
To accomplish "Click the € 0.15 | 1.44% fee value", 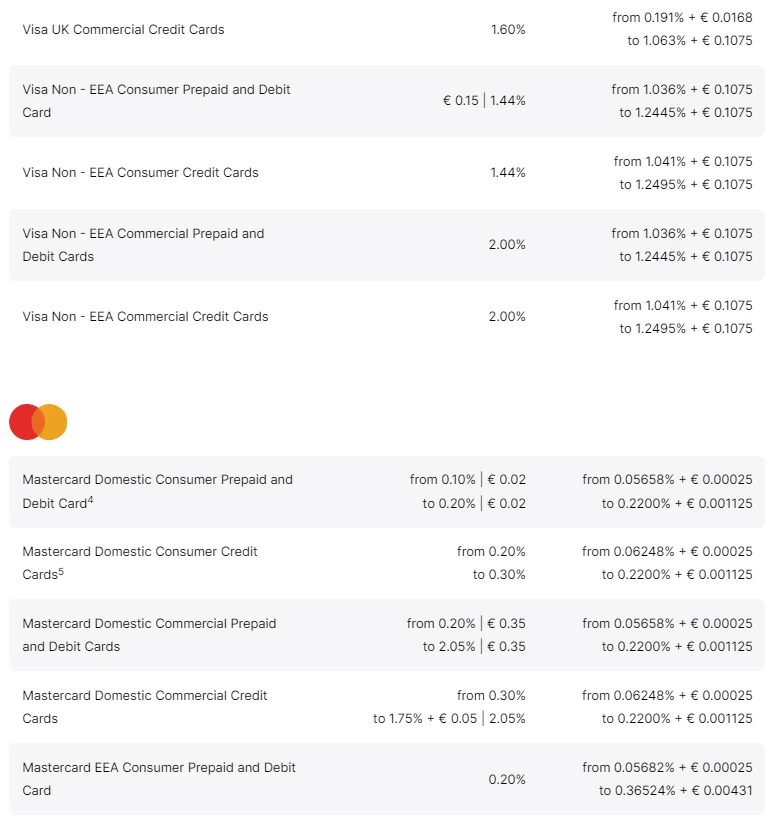I will tap(484, 100).
